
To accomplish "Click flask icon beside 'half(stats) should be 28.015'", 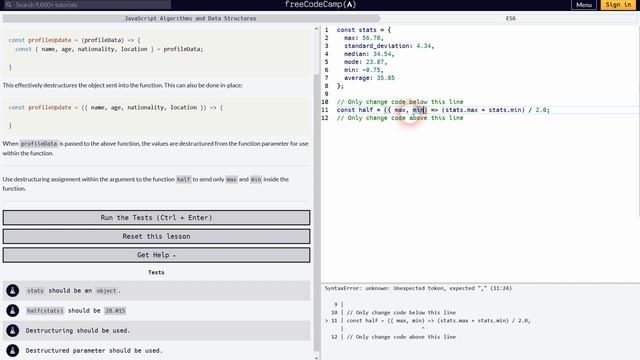I will pyautogui.click(x=13, y=311).
